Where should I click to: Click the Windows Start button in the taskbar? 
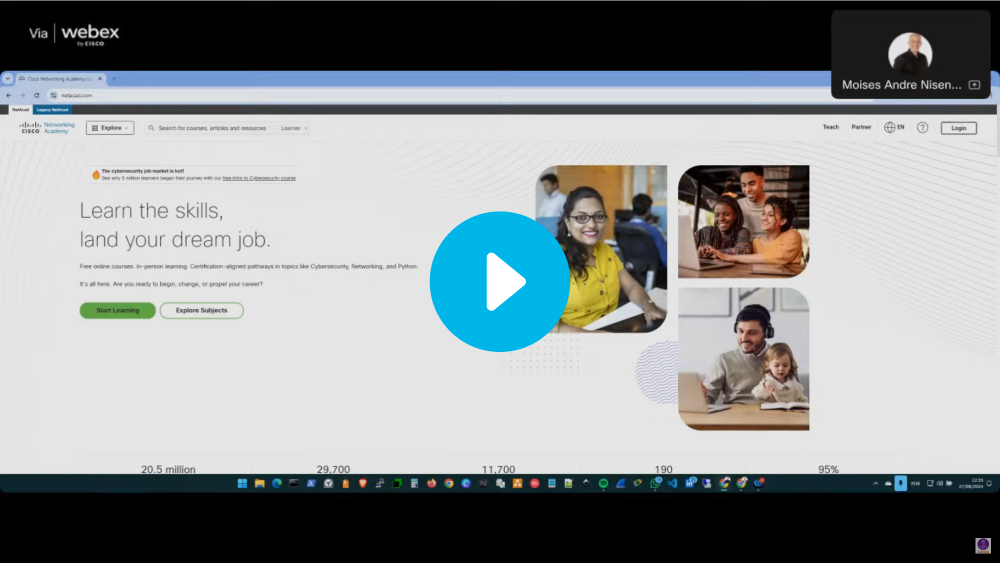[242, 483]
